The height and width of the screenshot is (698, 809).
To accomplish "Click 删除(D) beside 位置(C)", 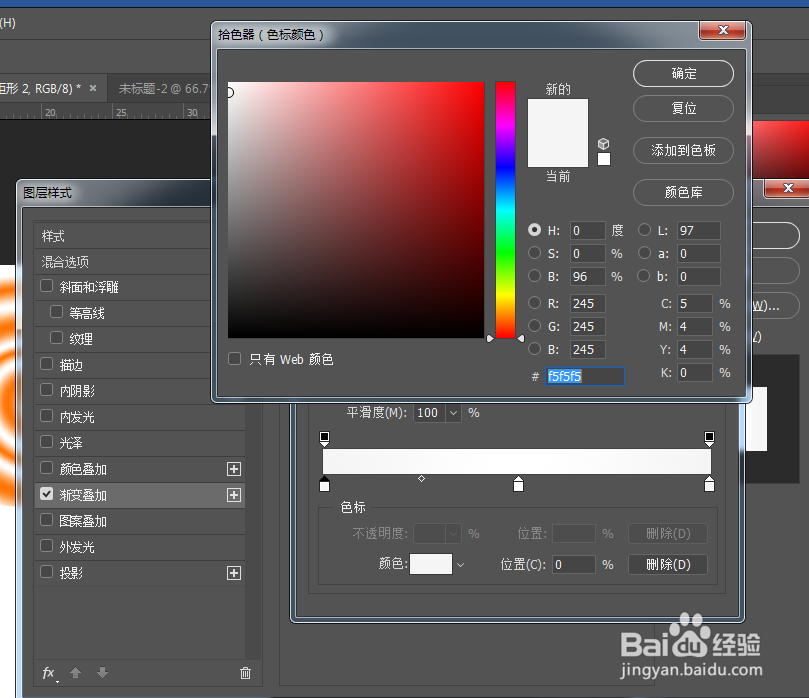I will click(668, 565).
